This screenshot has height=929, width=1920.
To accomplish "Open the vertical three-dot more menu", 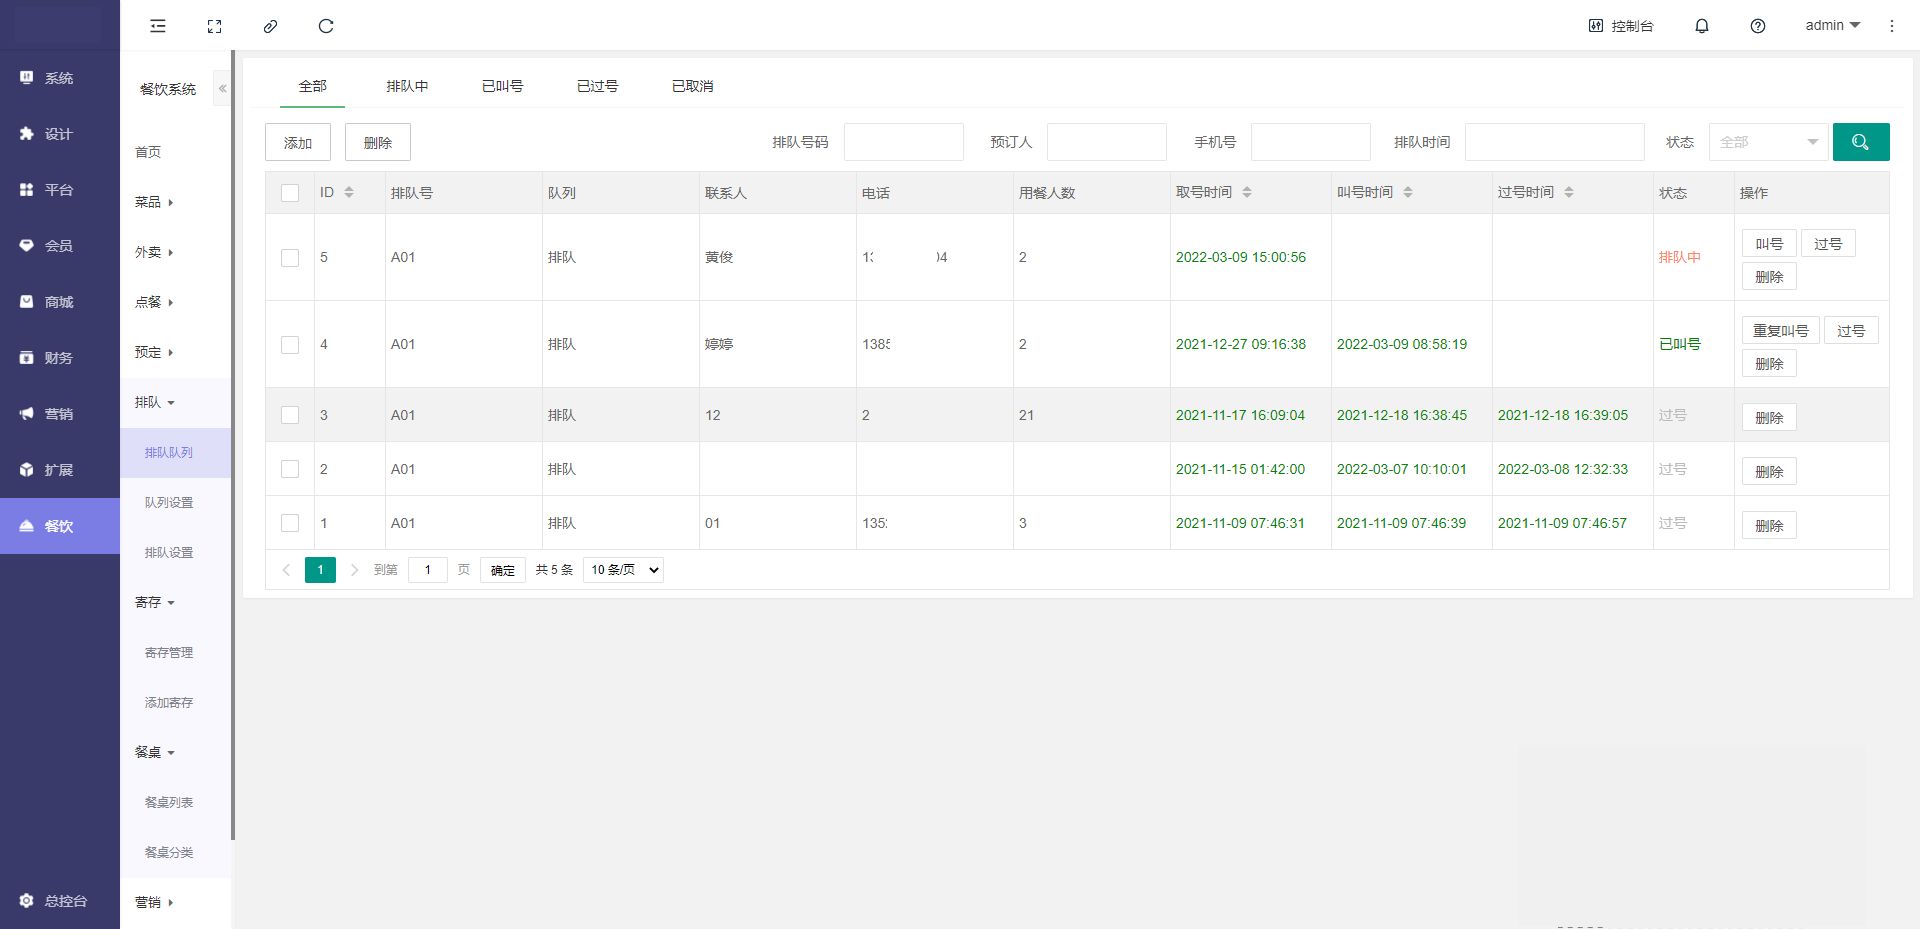I will pyautogui.click(x=1891, y=26).
